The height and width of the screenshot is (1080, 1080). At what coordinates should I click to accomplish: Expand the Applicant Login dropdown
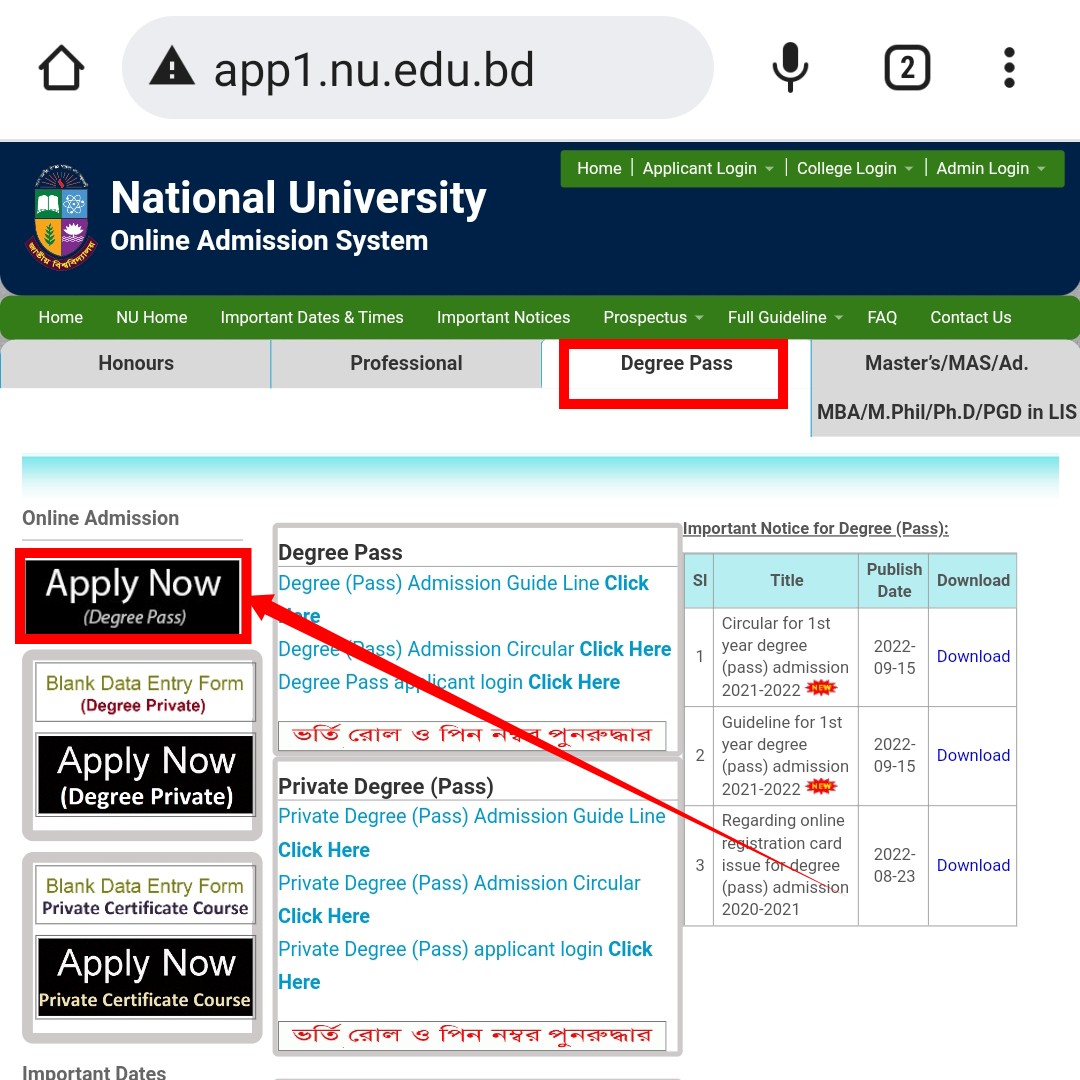(707, 168)
